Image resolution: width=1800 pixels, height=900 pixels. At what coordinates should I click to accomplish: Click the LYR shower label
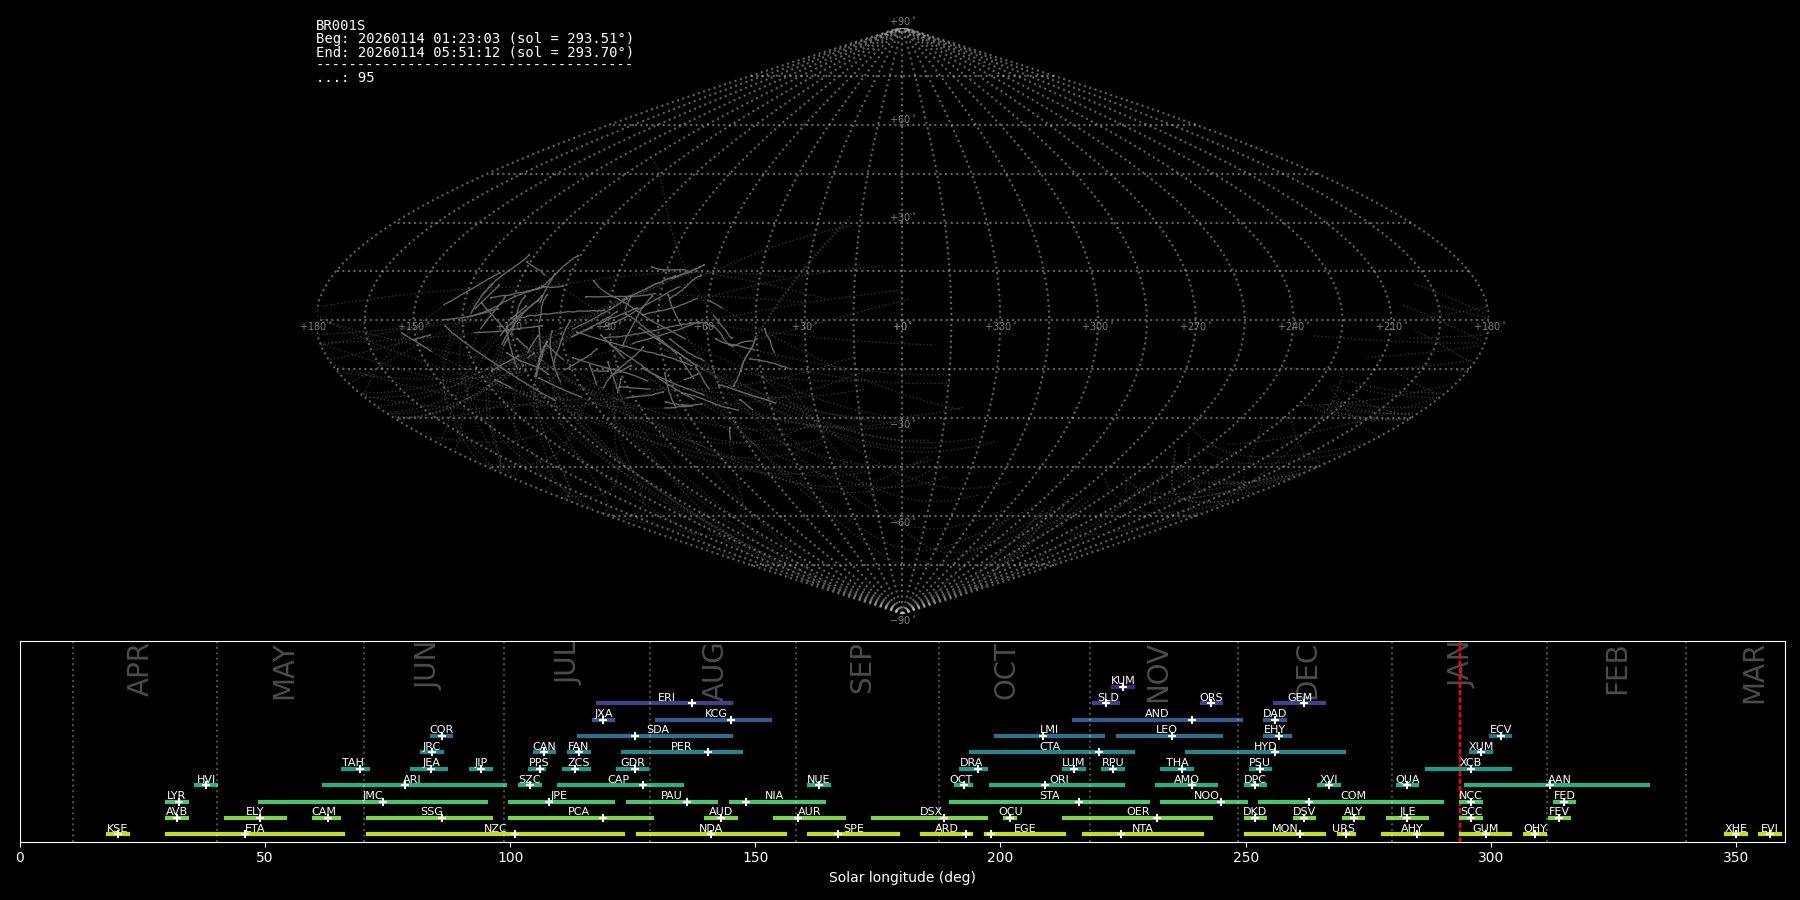tap(176, 796)
